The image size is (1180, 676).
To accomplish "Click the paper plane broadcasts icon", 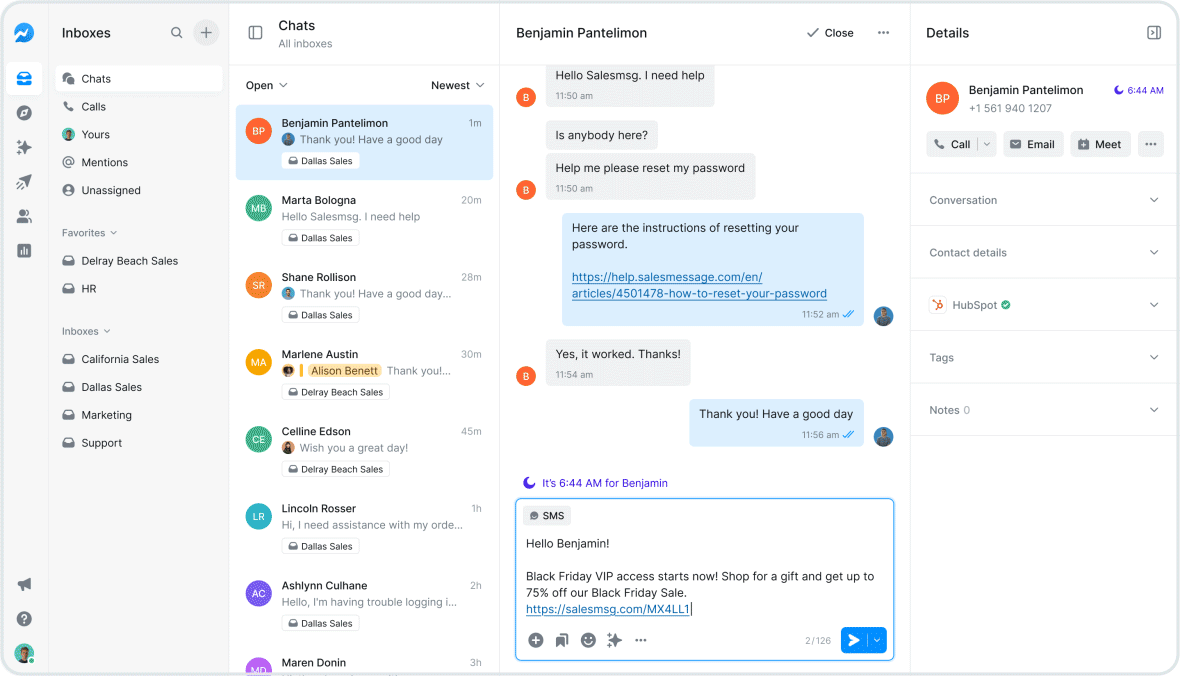I will click(x=24, y=181).
